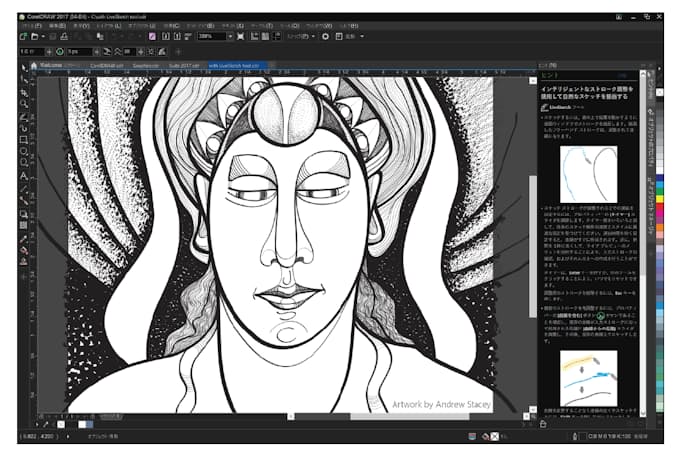This screenshot has height=463, width=680.
Task: Click the blue stroke merge thumbnail
Action: [588, 378]
